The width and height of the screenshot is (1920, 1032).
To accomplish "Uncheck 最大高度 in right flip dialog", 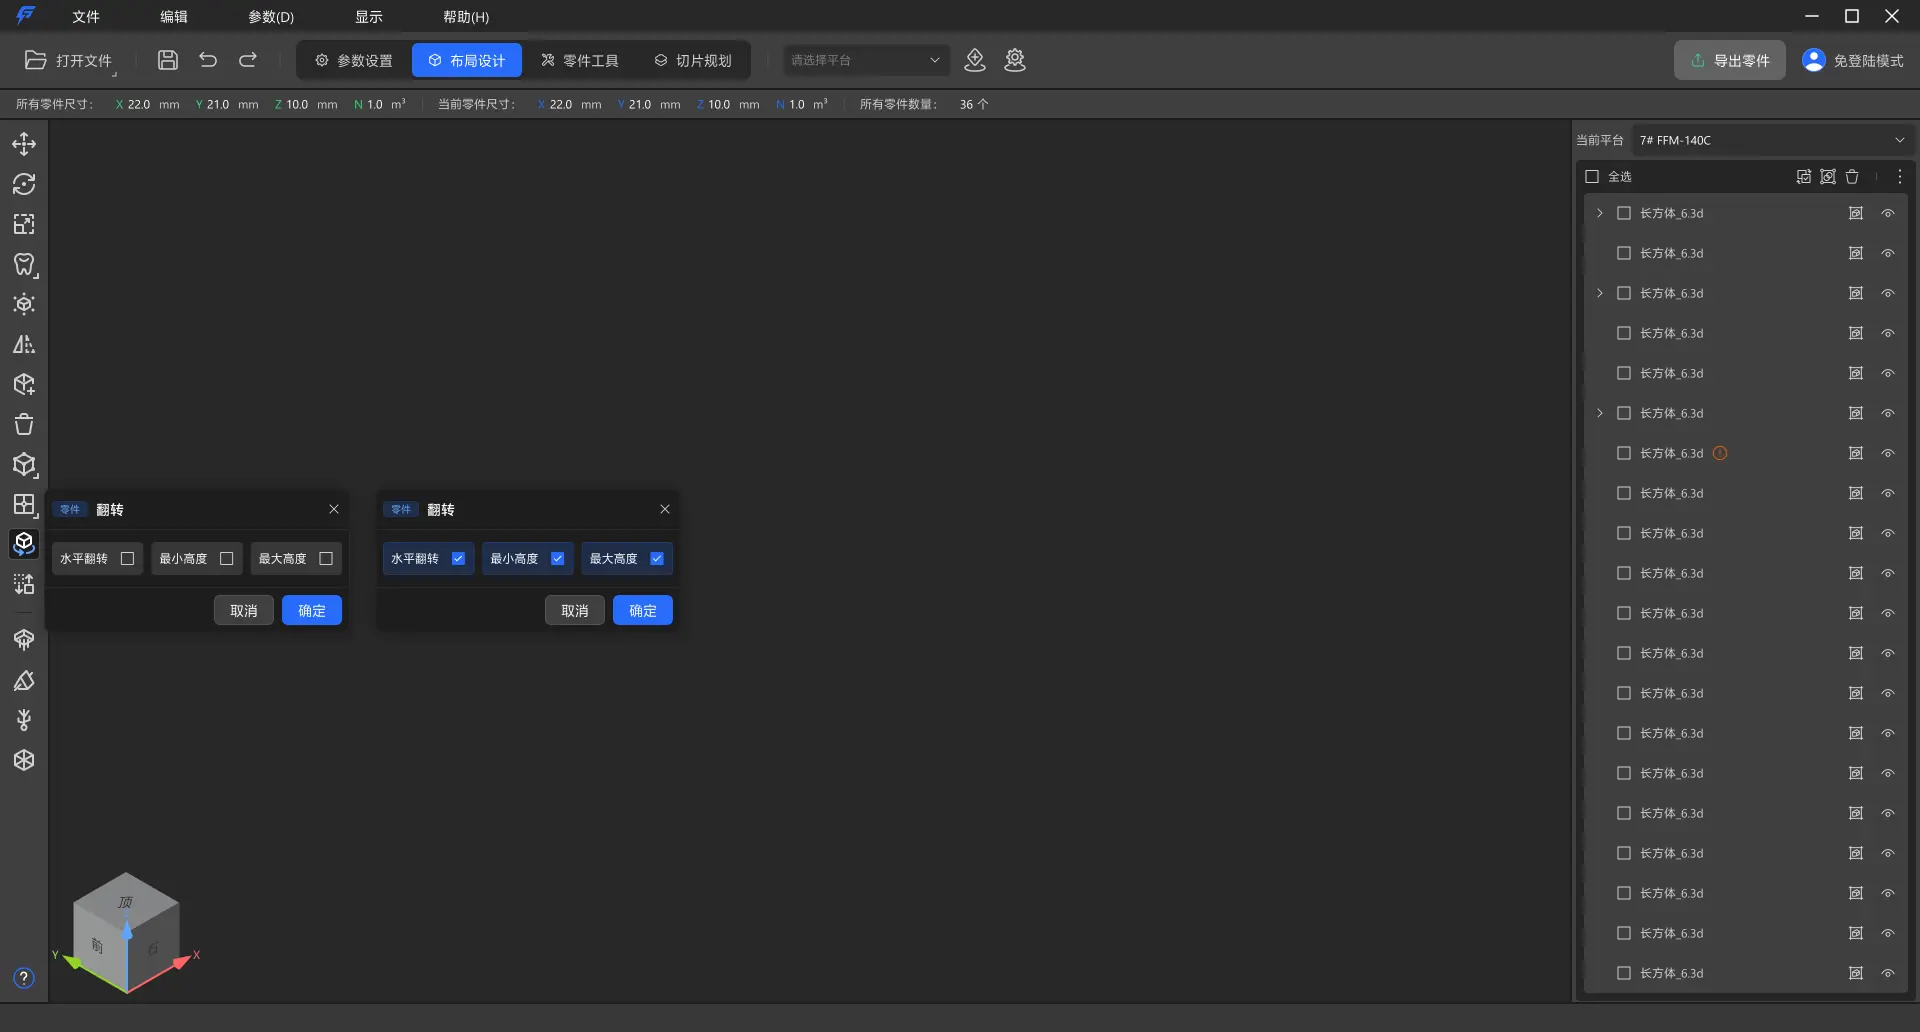I will pyautogui.click(x=657, y=559).
